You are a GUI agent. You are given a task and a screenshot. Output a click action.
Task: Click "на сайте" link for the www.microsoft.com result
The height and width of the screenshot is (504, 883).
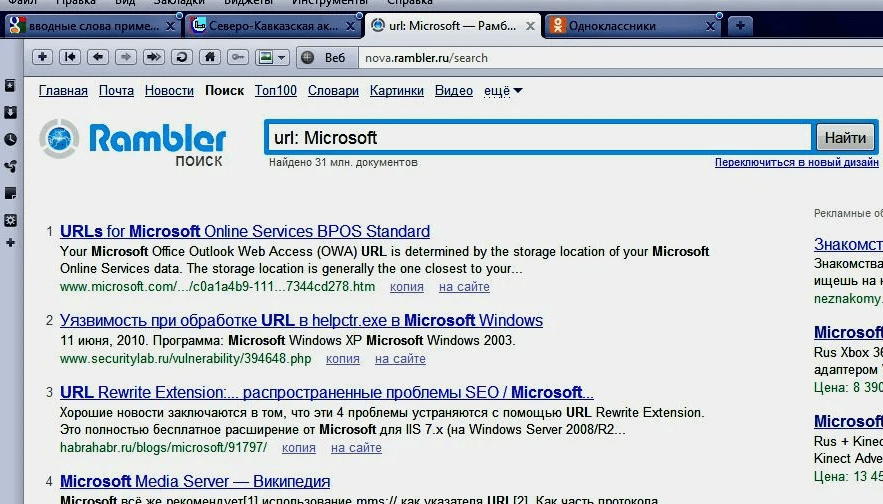point(464,287)
